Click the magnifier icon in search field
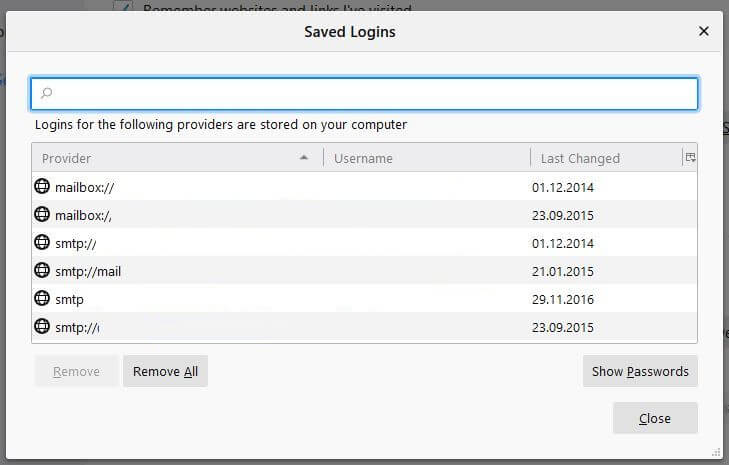The height and width of the screenshot is (465, 729). click(46, 93)
